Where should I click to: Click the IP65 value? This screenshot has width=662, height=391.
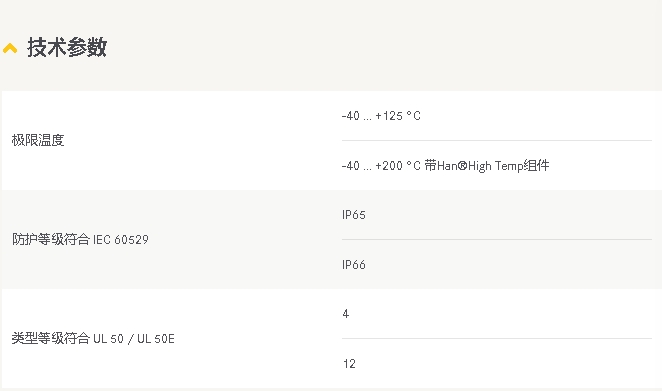(354, 215)
